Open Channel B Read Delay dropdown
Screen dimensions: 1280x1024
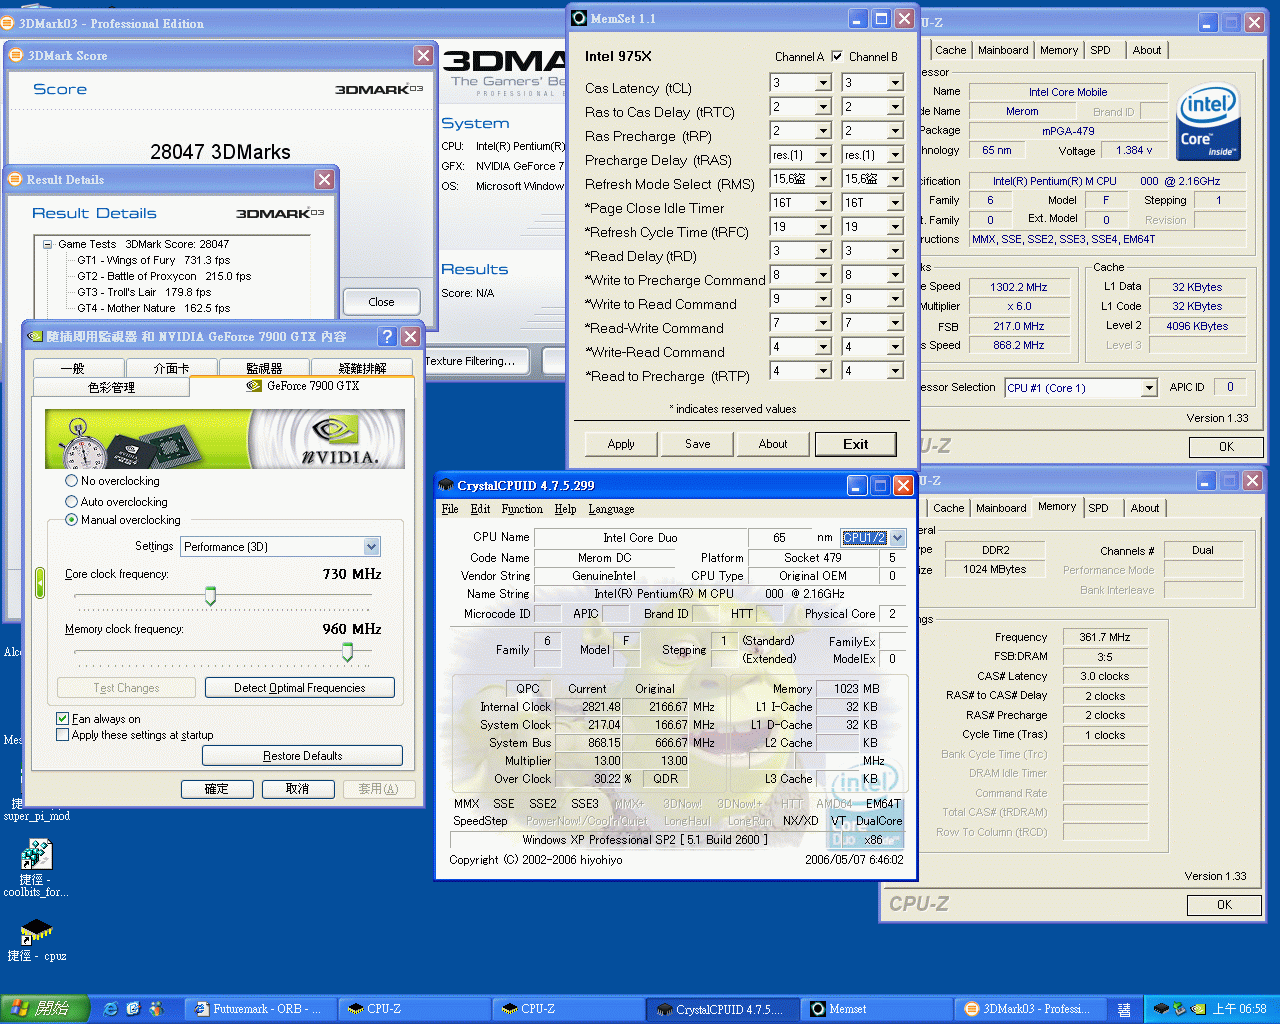[895, 251]
